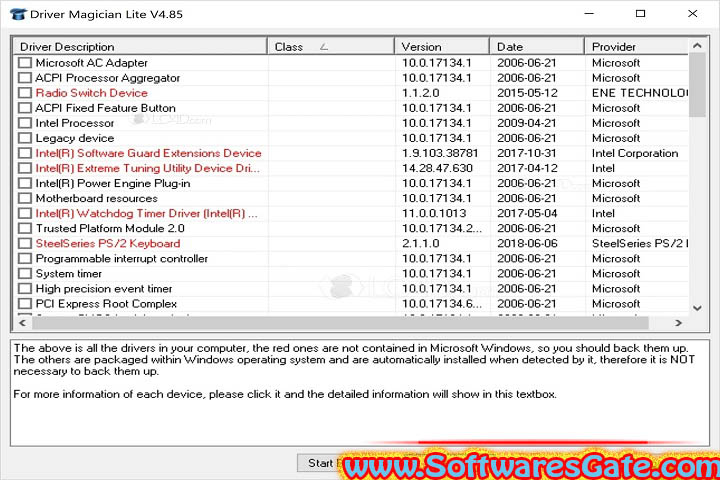
Task: Click the date 2018-06-06 cell
Action: (x=527, y=243)
